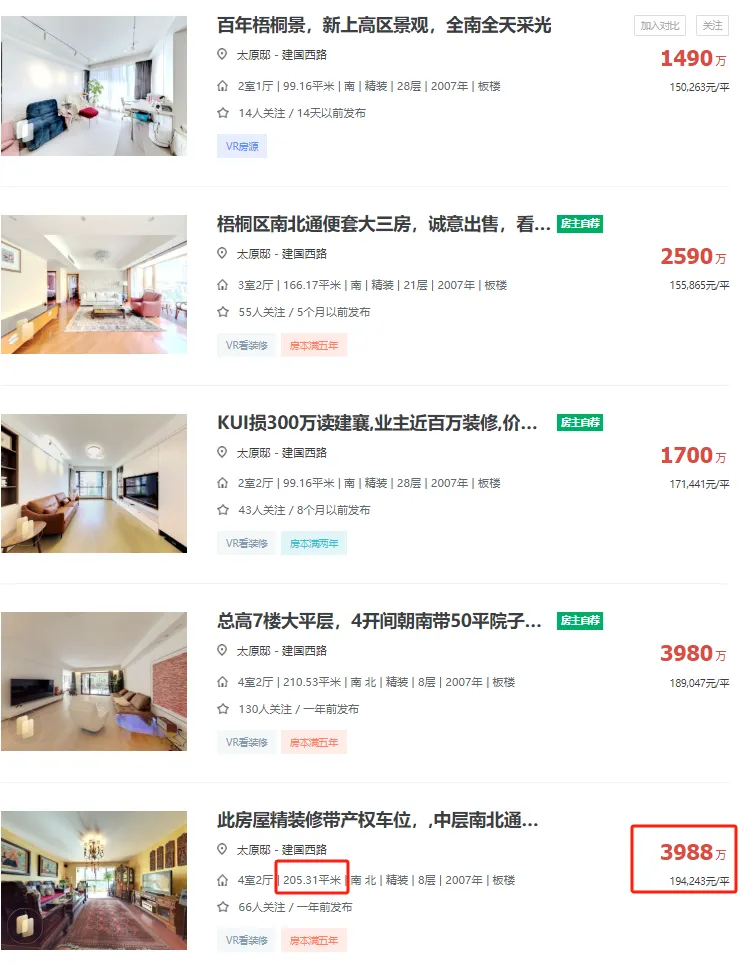This screenshot has height=970, width=743.
Task: Click the star icon next to 43人关注
Action: click(223, 510)
